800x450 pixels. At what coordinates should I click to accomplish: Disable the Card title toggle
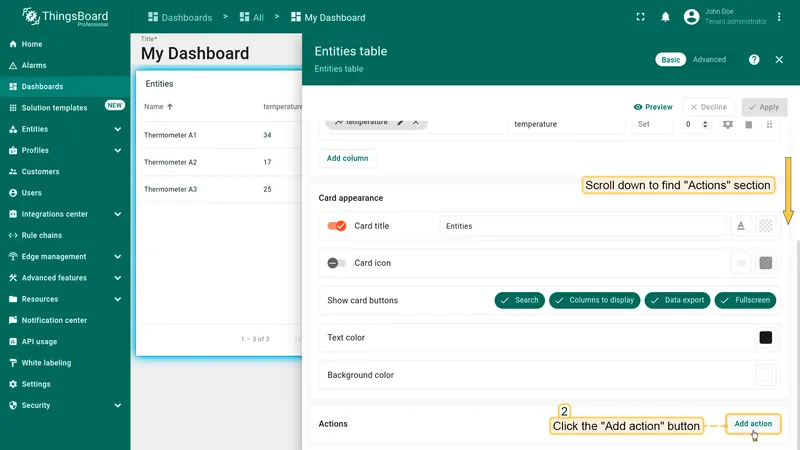point(337,226)
